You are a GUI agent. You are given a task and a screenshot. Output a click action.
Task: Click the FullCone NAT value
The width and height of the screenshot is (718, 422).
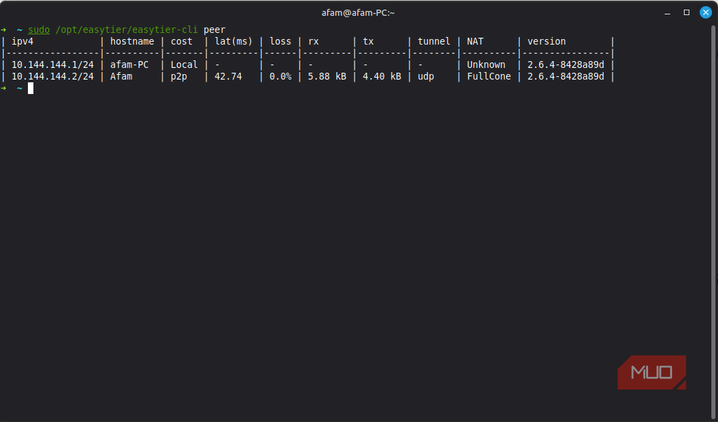click(489, 76)
